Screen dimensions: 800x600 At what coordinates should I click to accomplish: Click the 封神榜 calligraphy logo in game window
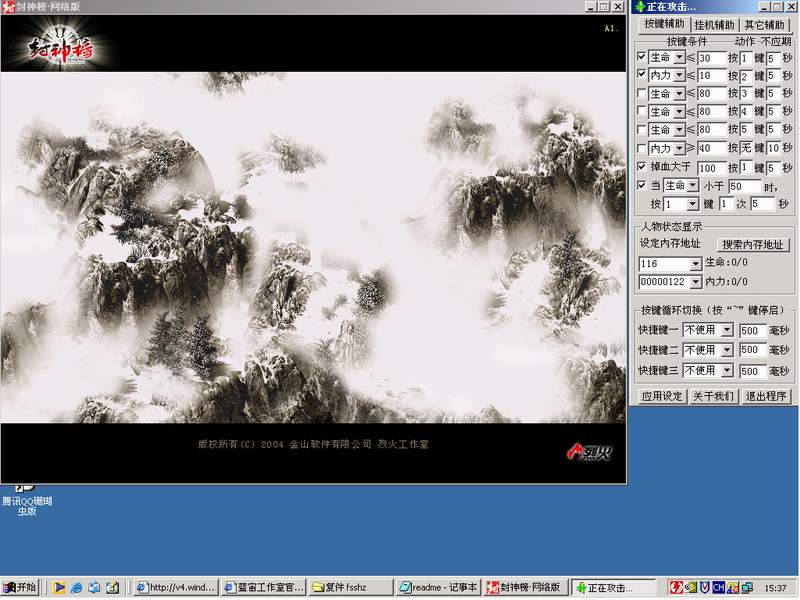pos(60,47)
